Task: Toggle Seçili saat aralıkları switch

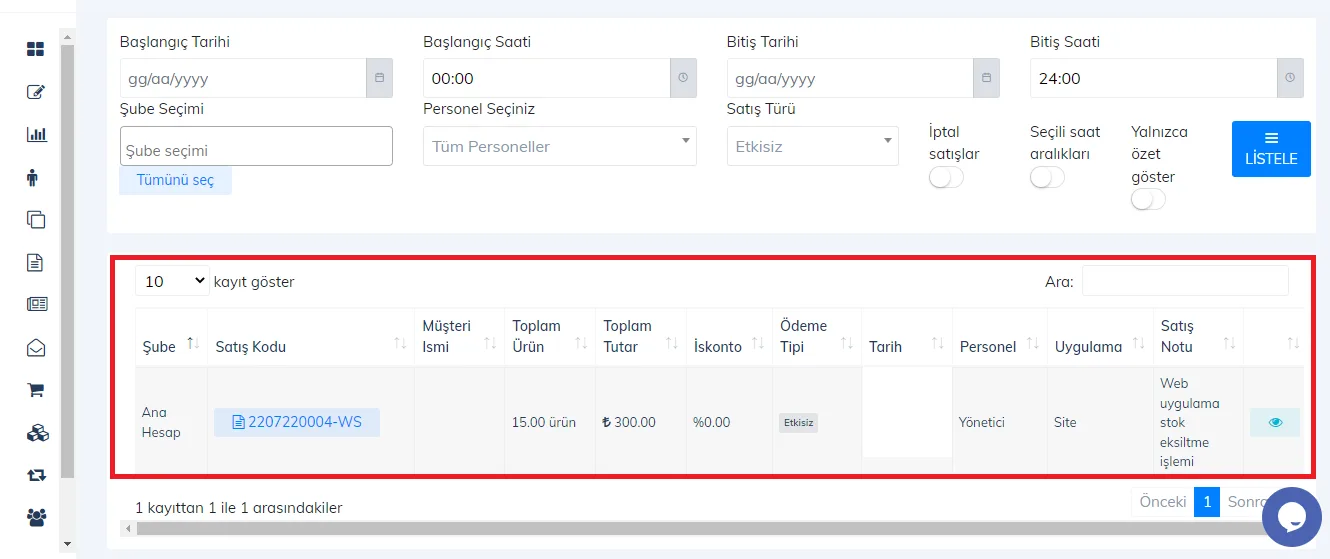Action: click(1047, 177)
